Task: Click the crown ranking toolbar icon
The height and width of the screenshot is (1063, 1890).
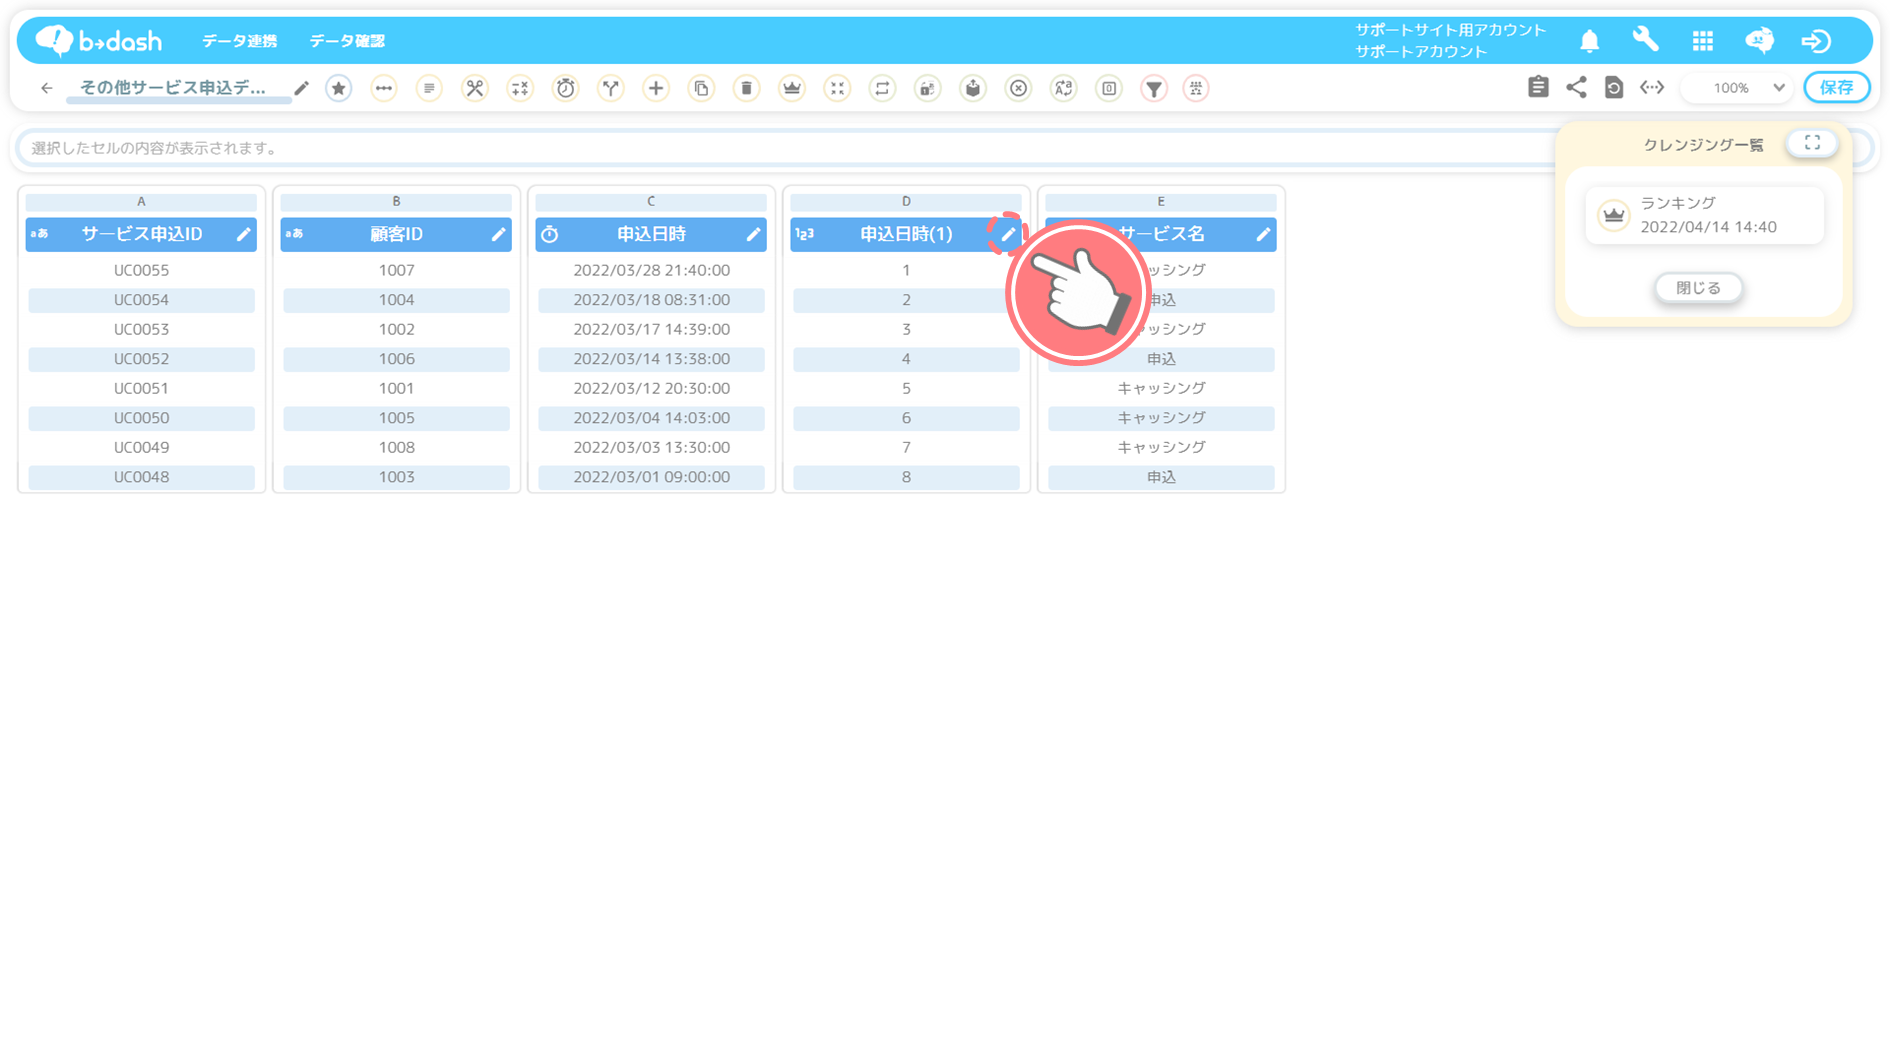Action: point(792,88)
